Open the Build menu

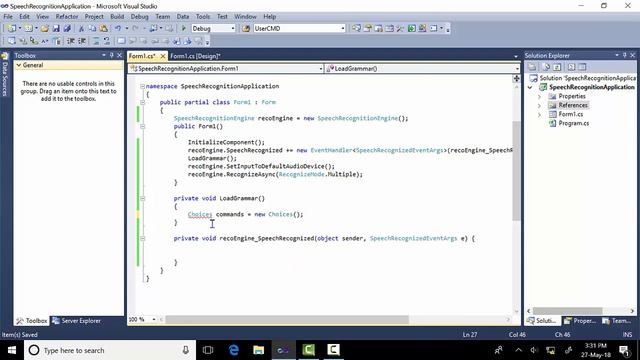pyautogui.click(x=117, y=17)
